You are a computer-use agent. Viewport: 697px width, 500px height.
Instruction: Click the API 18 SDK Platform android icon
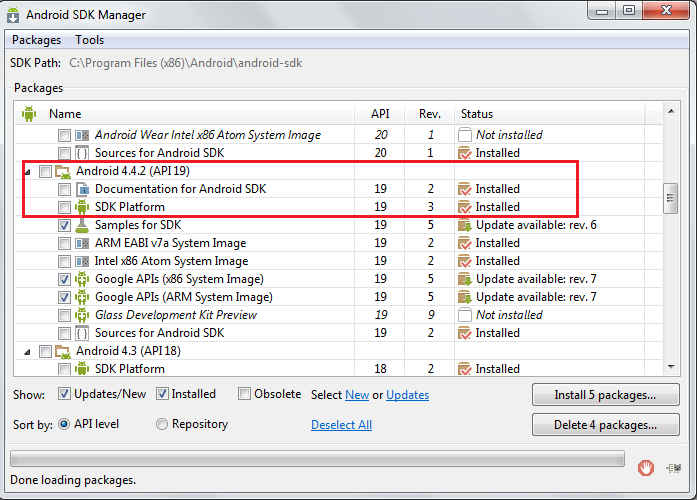(x=82, y=369)
